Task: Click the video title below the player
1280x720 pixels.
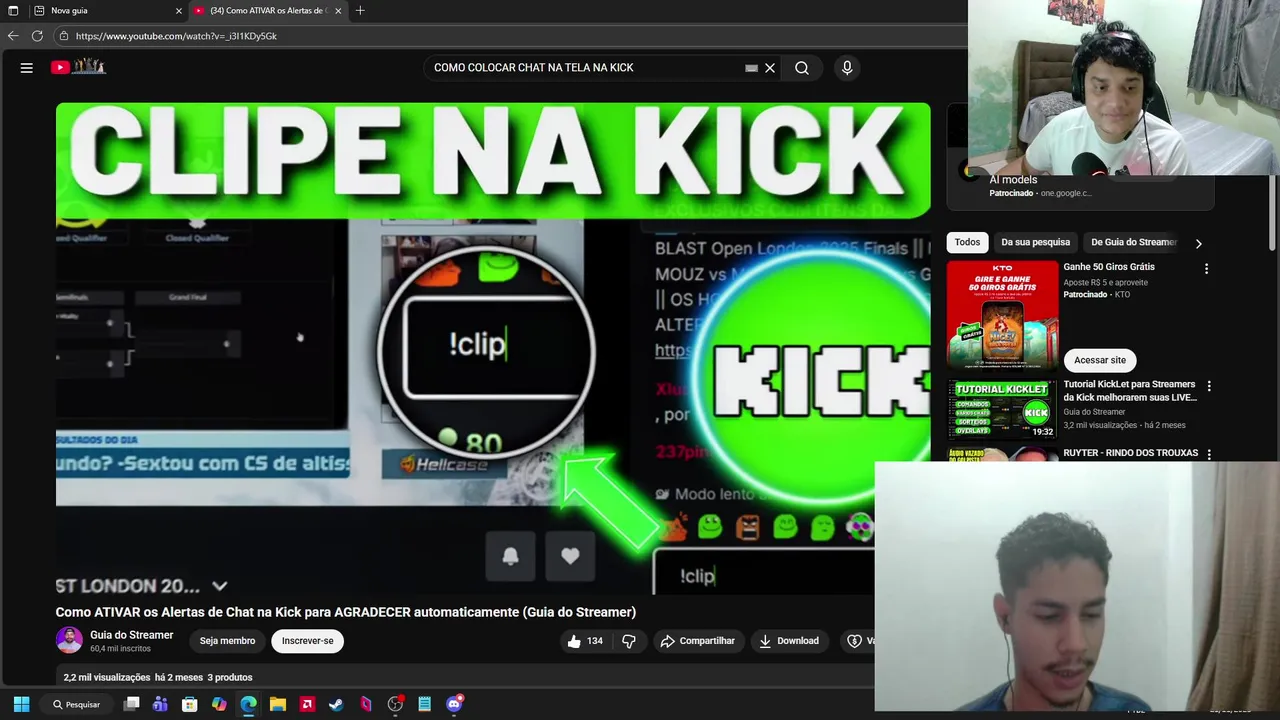Action: point(345,612)
